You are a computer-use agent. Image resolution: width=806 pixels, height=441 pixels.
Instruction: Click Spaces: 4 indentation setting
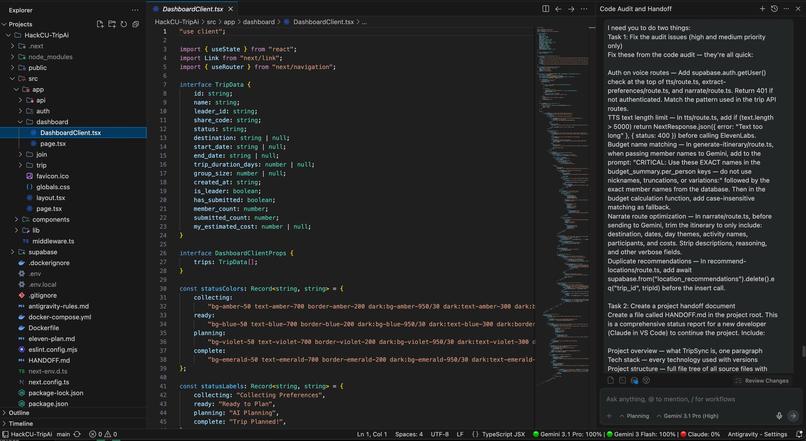click(409, 434)
